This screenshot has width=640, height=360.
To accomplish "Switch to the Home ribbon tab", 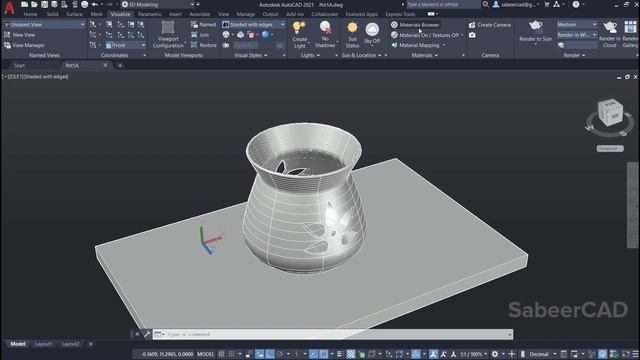I will click(30, 14).
